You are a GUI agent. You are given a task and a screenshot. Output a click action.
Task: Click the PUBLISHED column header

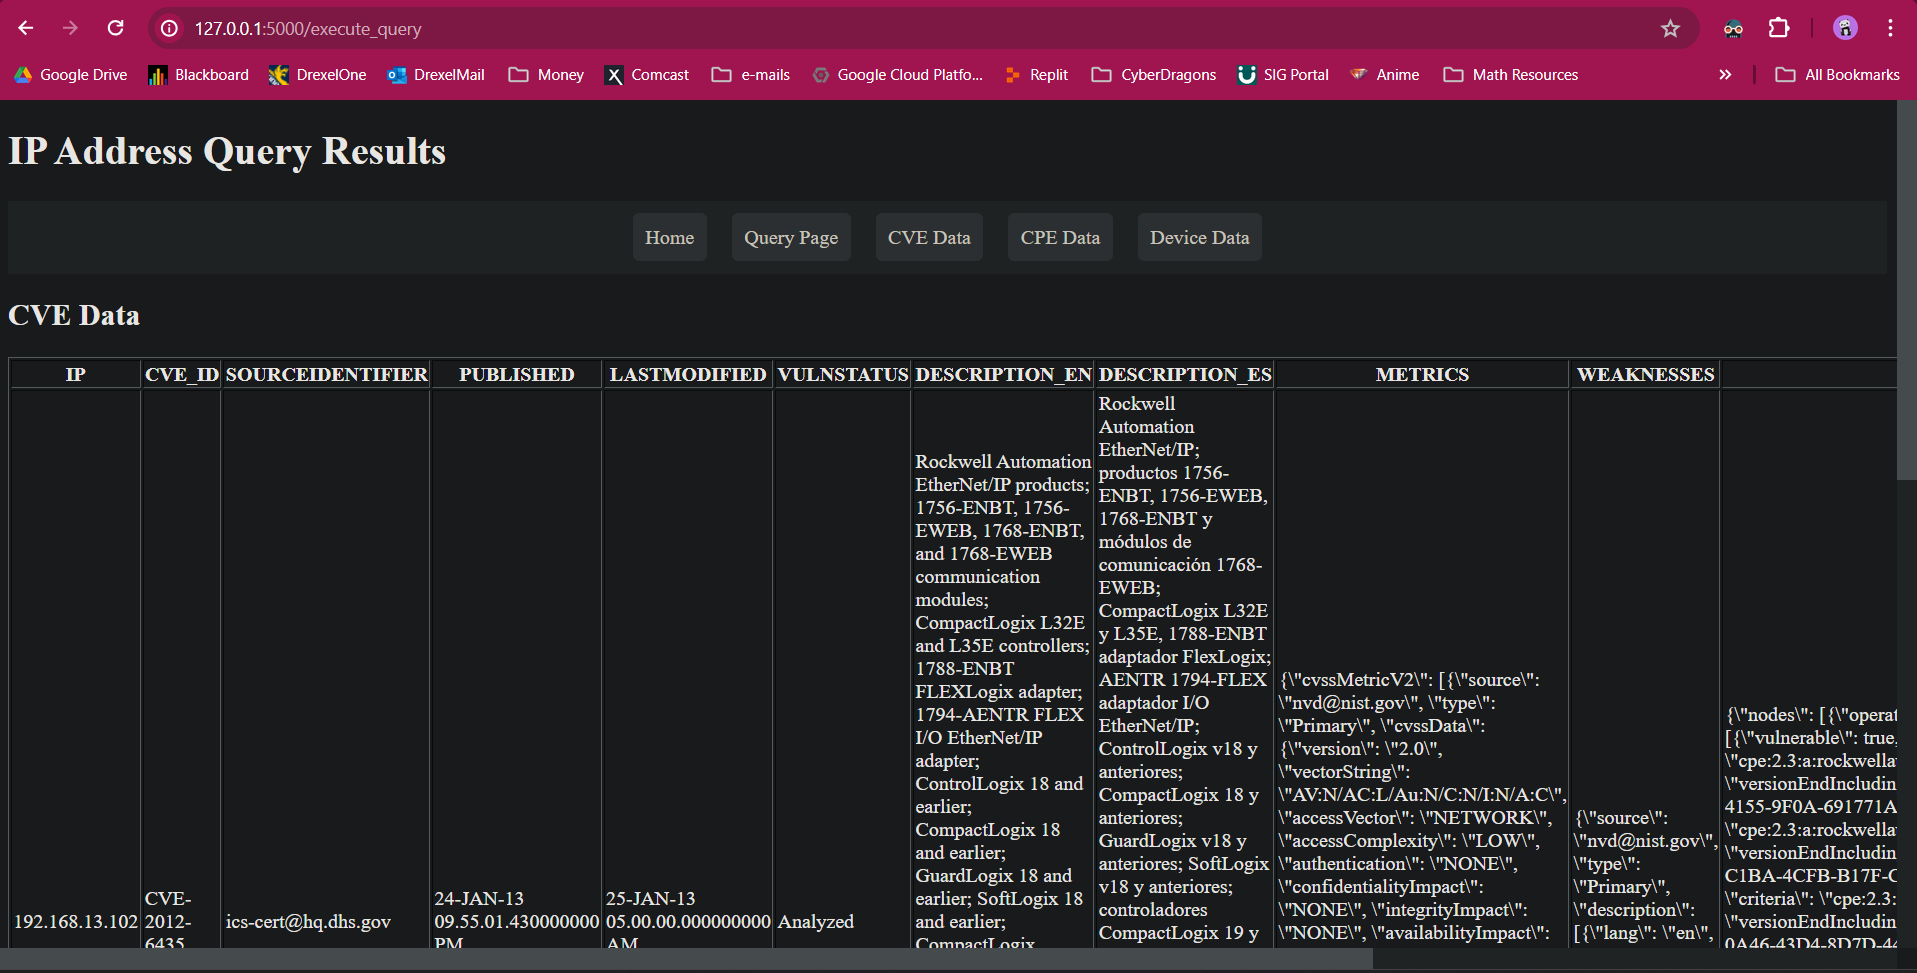[x=516, y=374]
